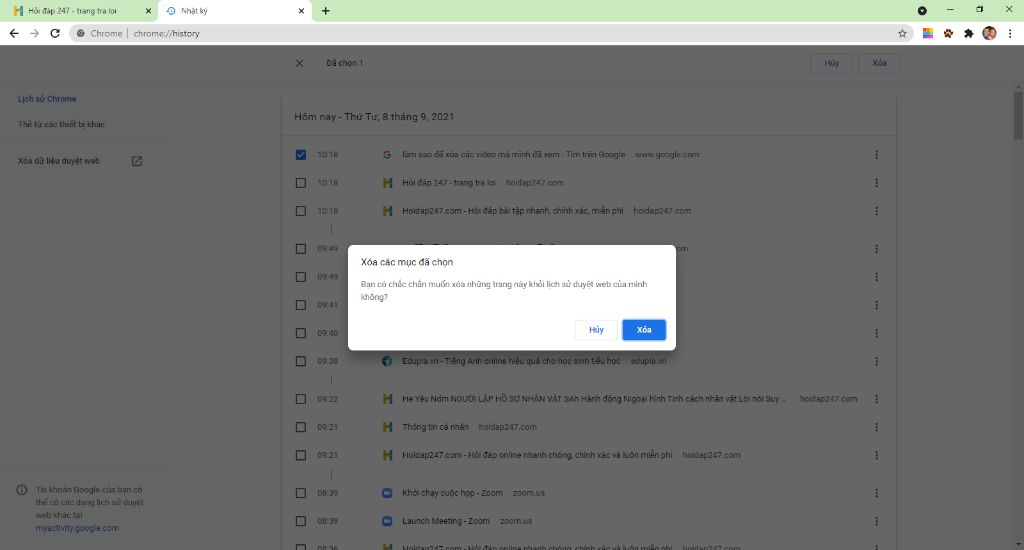
Task: Check the Khởi chạy cuộc họp - Zoom entry
Action: click(x=300, y=493)
